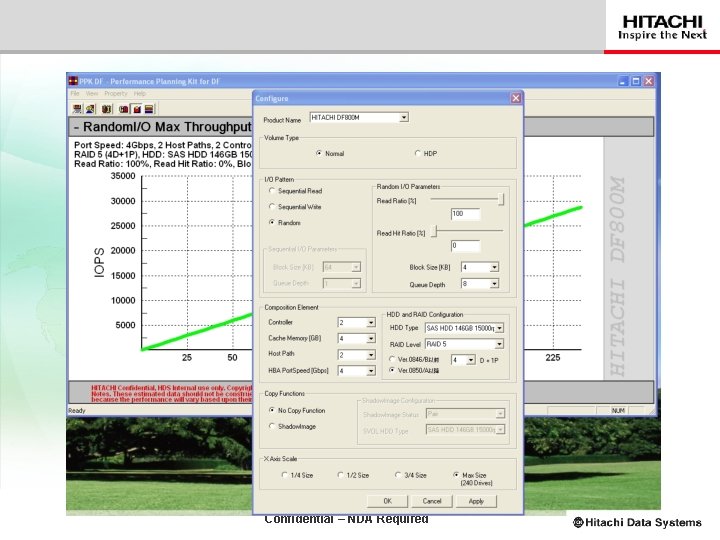The width and height of the screenshot is (720, 540).
Task: Click the Read Hit Ratio [%] slider handle
Action: 435,231
